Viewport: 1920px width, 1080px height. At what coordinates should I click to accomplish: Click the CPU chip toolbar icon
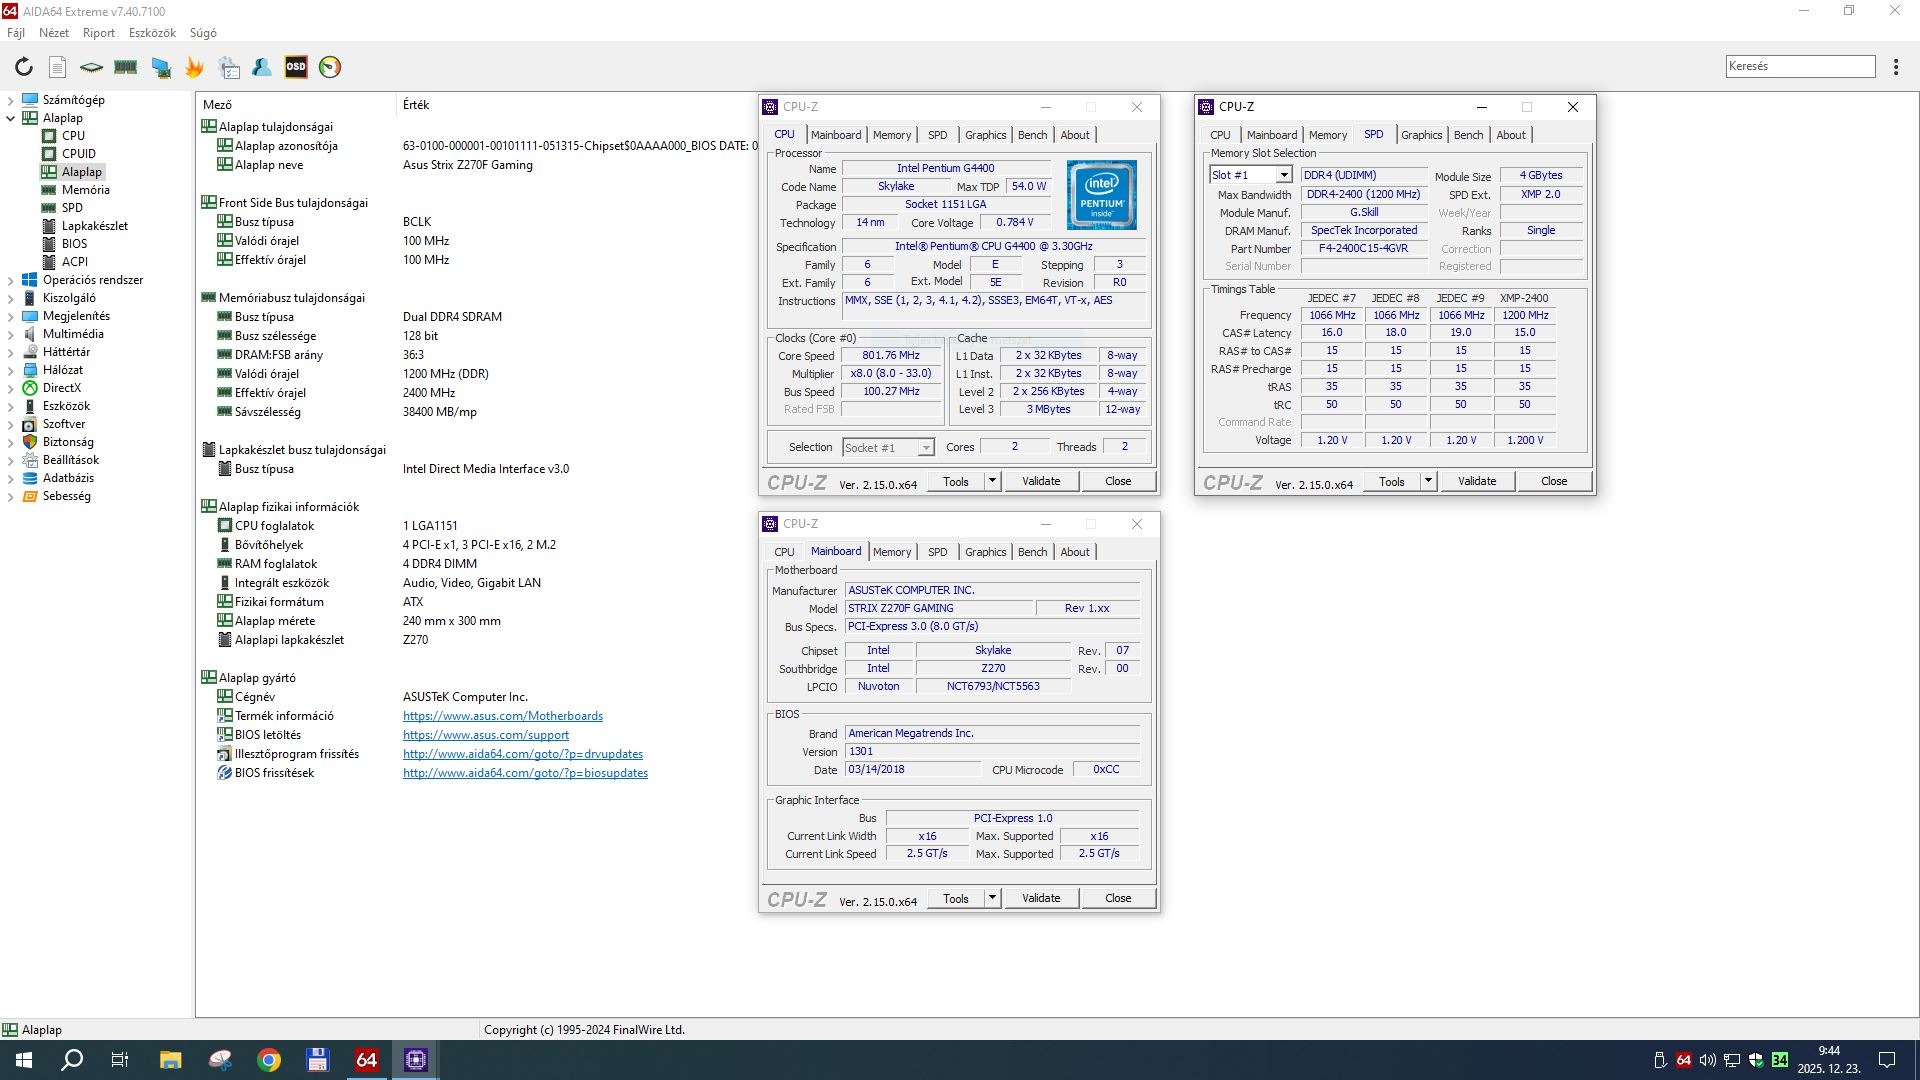[91, 67]
